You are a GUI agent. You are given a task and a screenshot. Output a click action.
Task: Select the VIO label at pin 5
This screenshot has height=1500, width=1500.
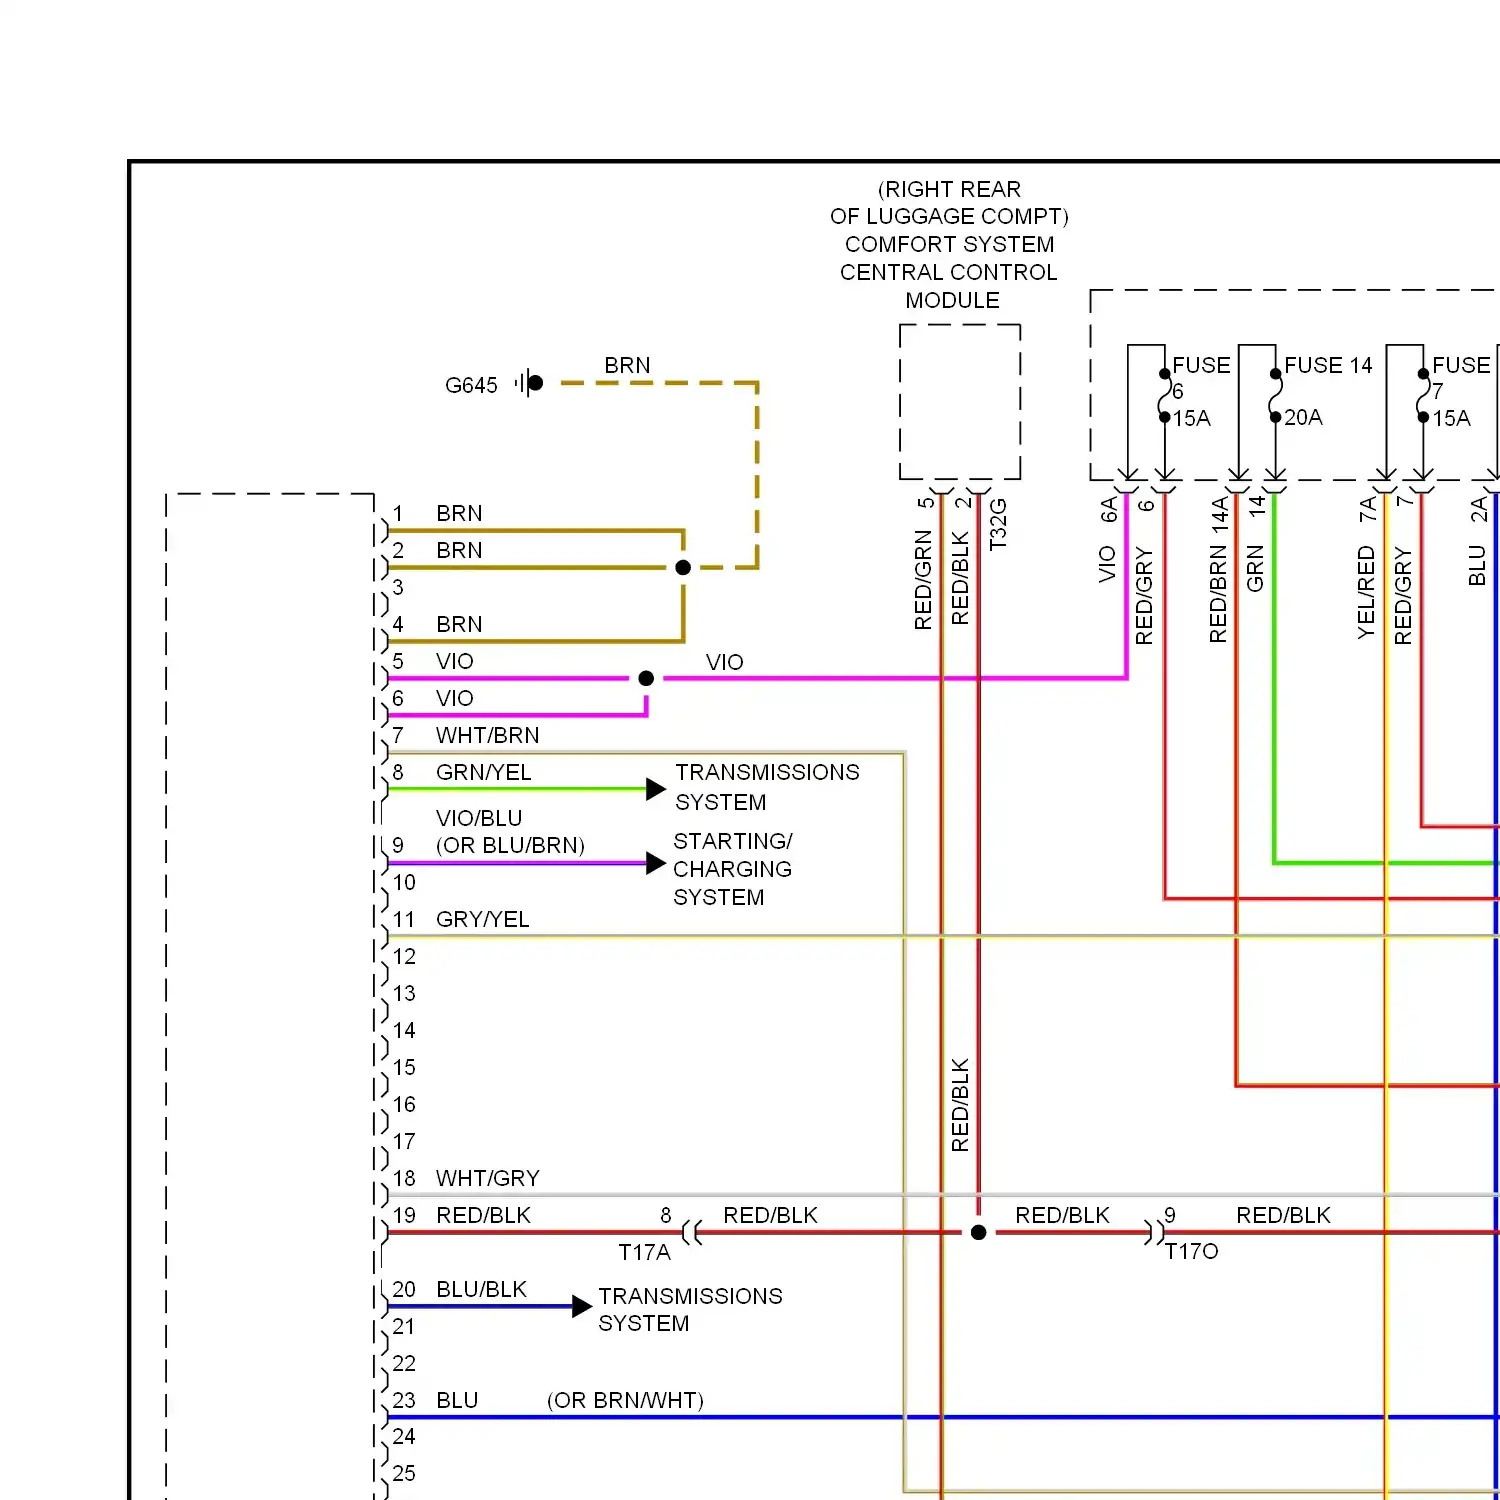(x=455, y=661)
